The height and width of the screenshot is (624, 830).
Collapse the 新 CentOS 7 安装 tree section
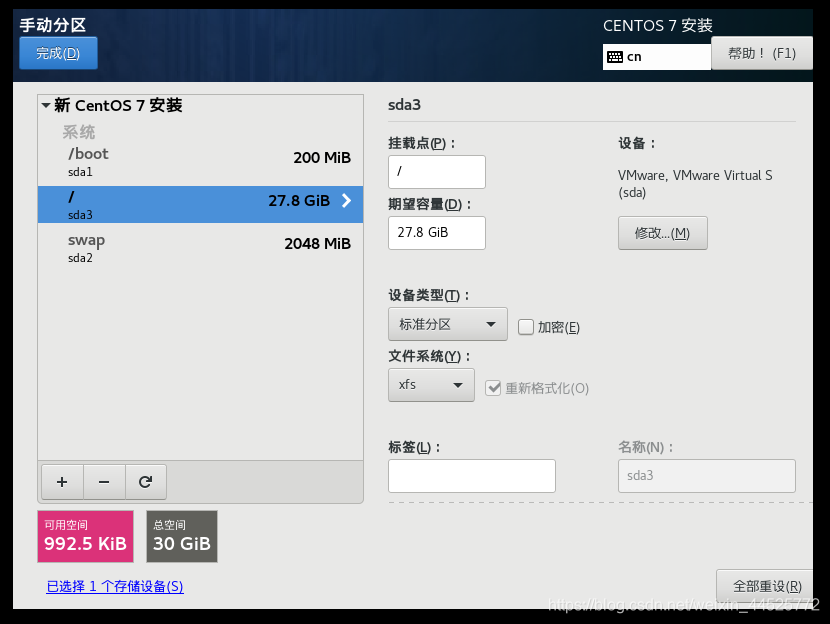click(x=46, y=105)
